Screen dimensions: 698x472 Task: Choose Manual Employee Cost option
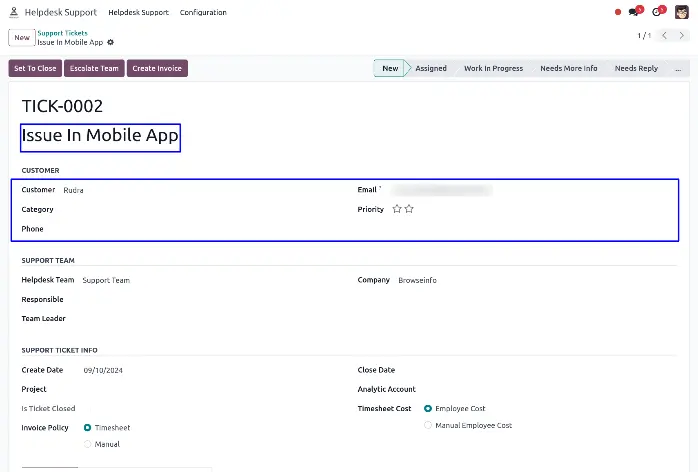[429, 425]
